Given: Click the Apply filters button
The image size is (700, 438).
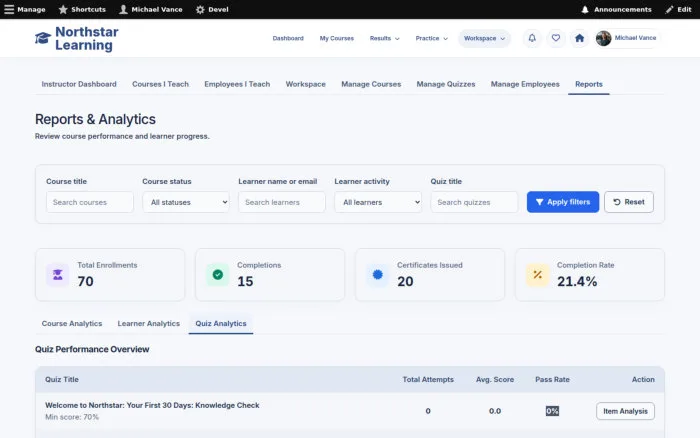Looking at the screenshot, I should point(562,202).
